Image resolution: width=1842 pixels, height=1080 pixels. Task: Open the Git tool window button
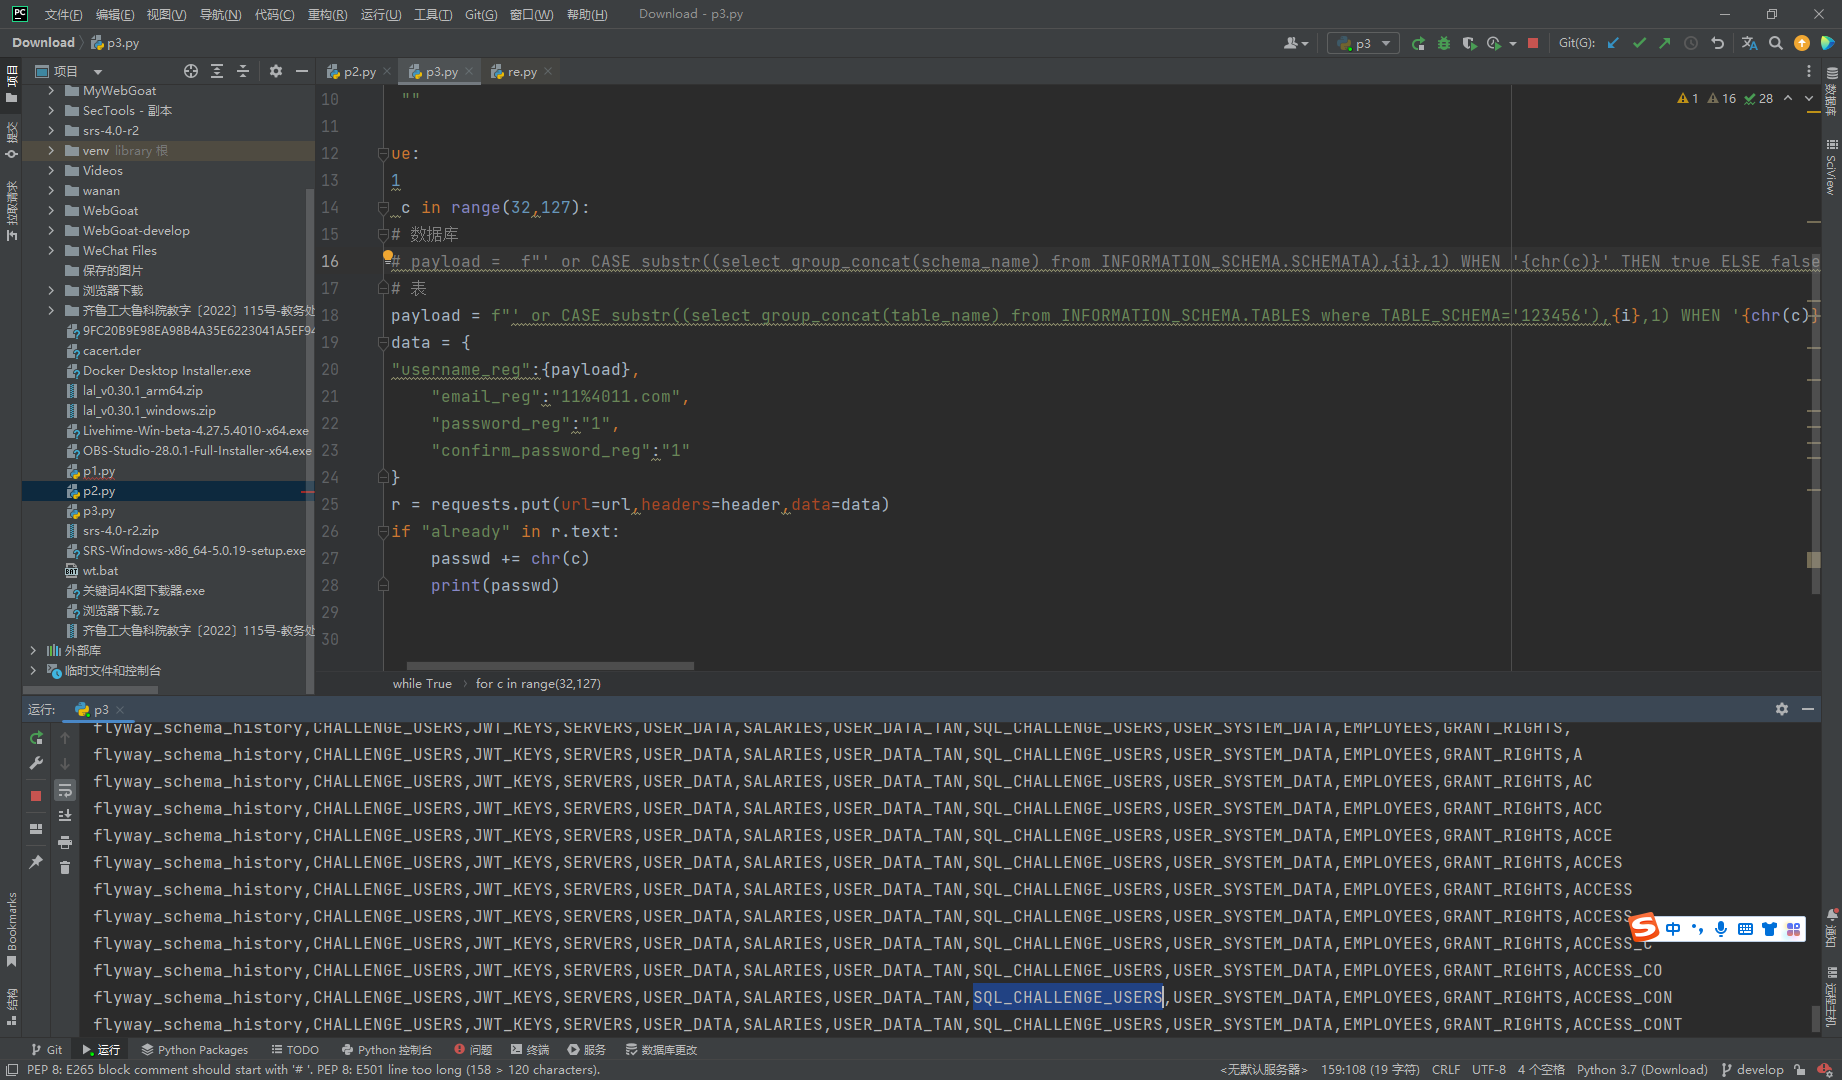pos(47,1050)
